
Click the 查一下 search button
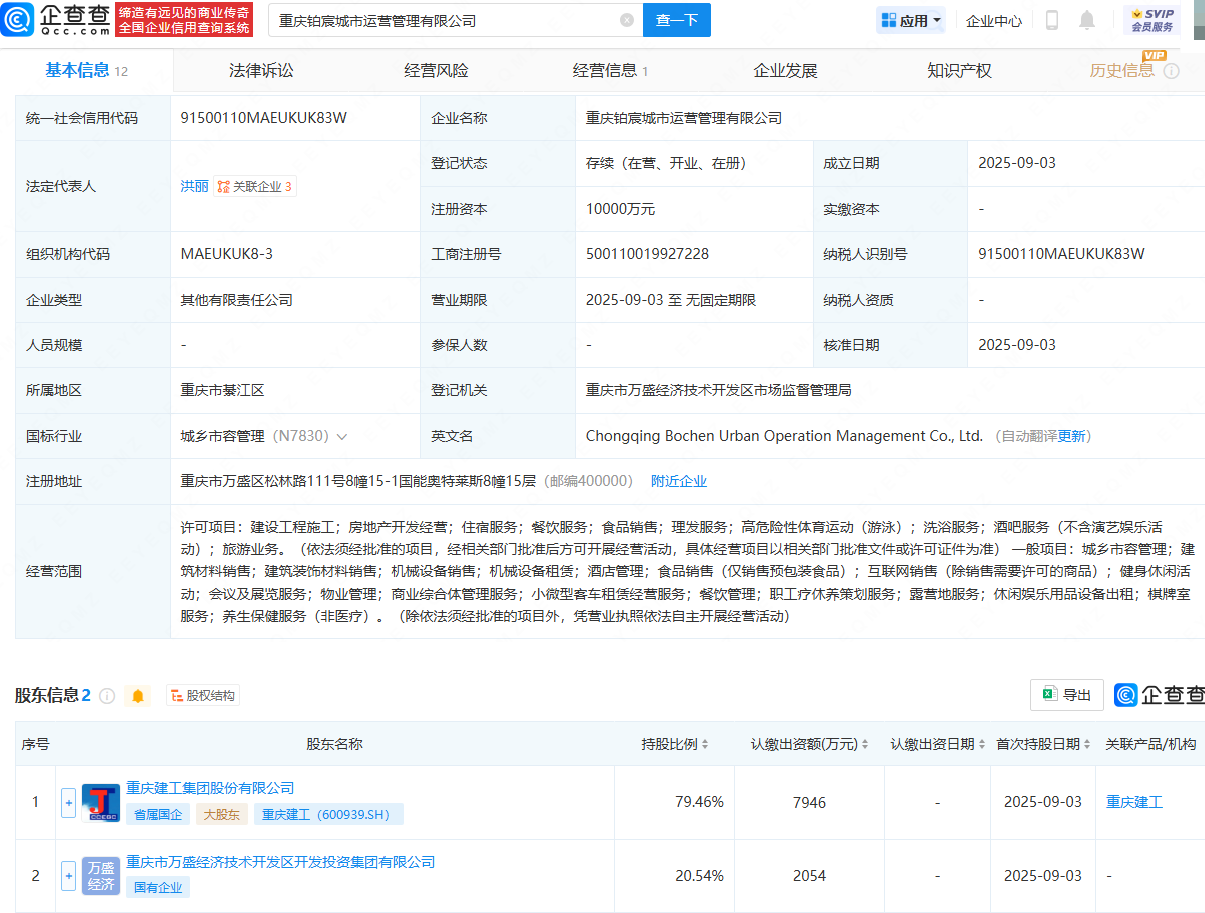677,20
